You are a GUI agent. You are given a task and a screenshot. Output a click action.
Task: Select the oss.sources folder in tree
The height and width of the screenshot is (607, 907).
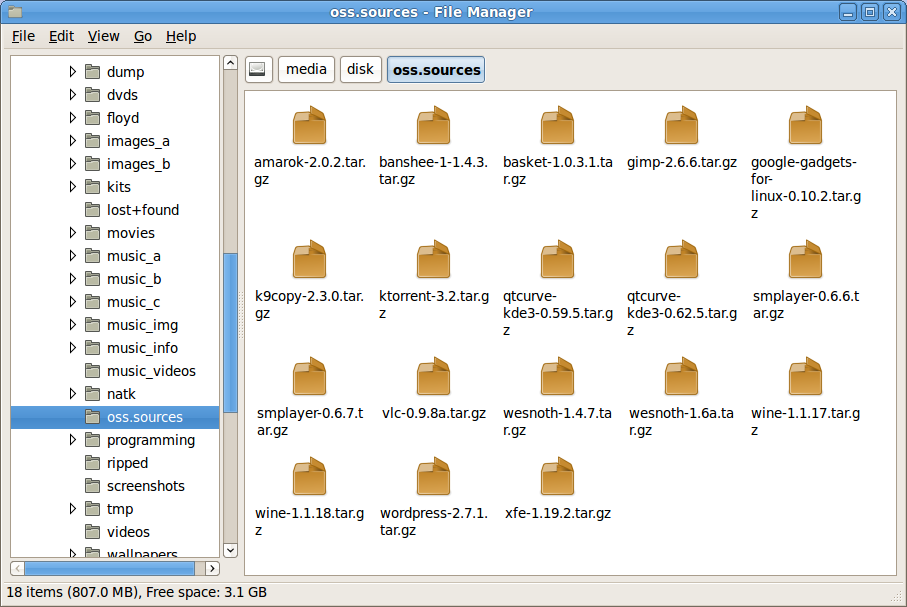pos(115,417)
